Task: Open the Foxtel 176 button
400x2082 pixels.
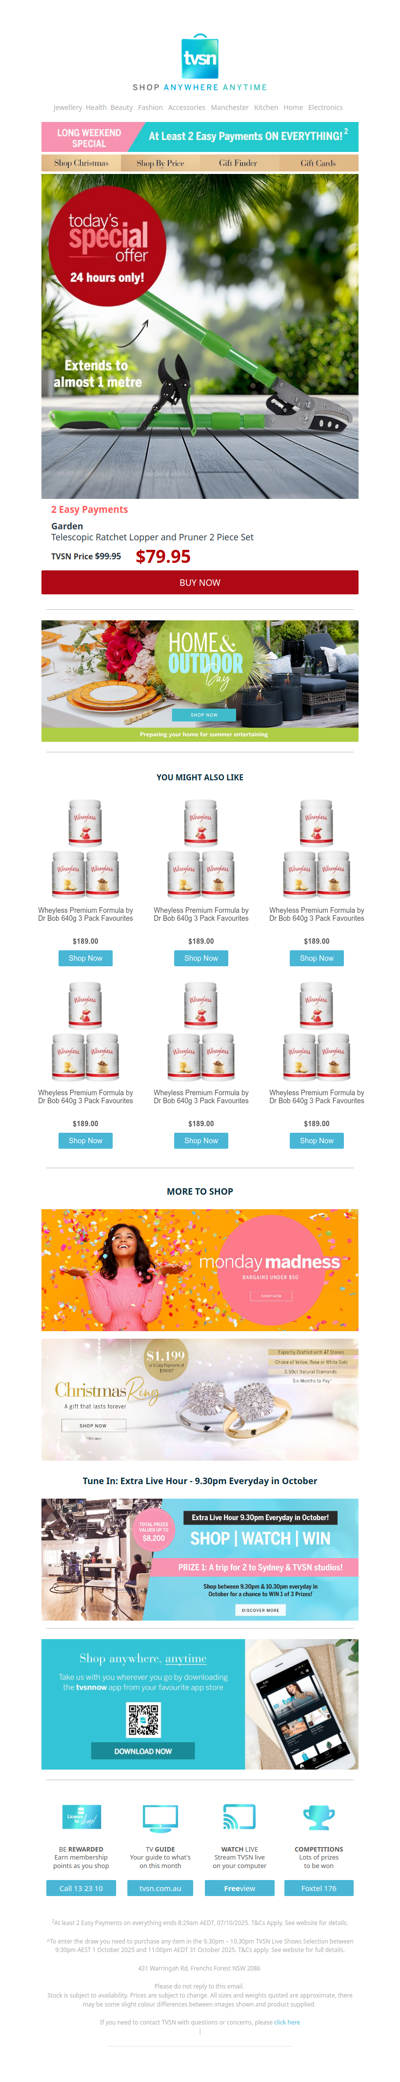Action: click(319, 1888)
